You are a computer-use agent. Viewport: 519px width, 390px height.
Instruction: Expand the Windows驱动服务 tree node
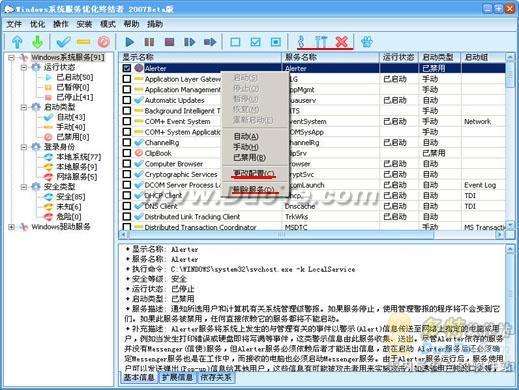(x=11, y=227)
